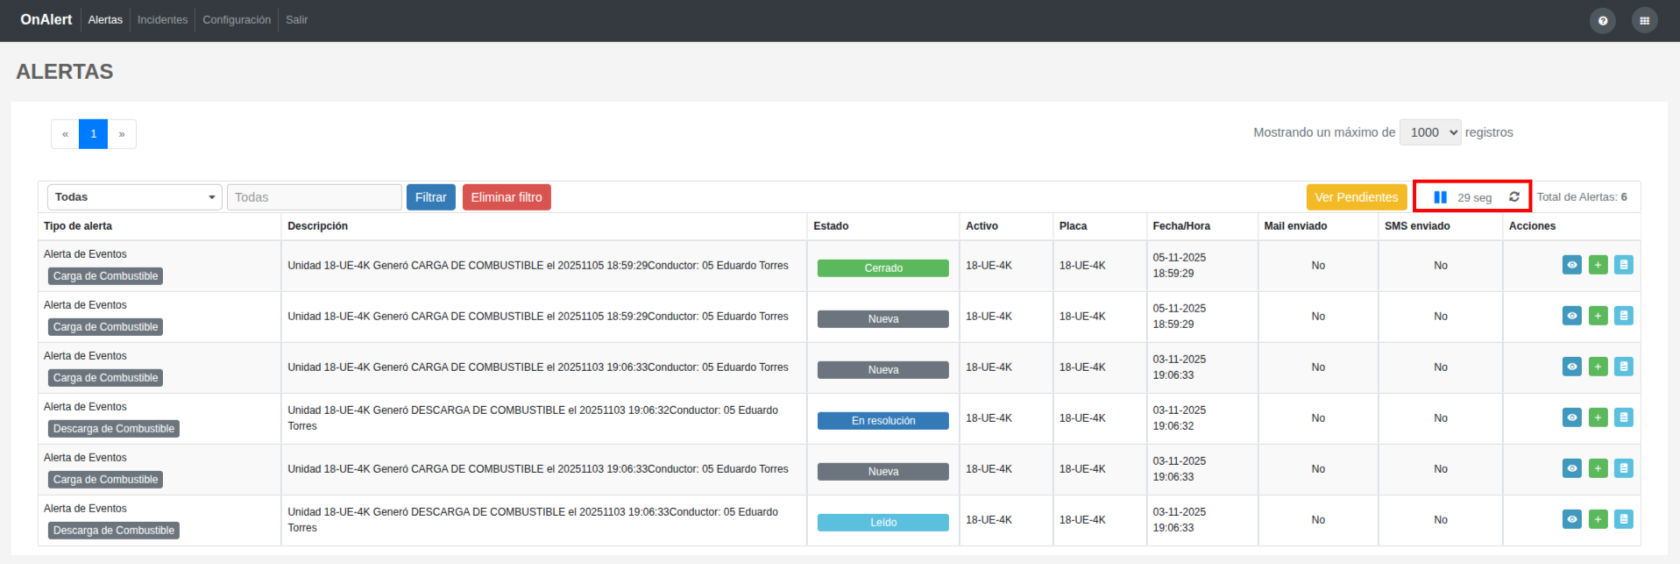Click Descarga de Combustible tag in En resolución row
Image resolution: width=1680 pixels, height=564 pixels.
(x=114, y=429)
